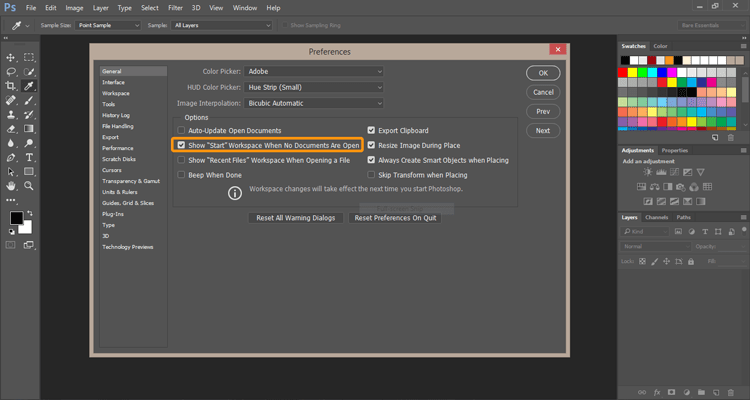Select the Eraser tool

tap(11, 129)
